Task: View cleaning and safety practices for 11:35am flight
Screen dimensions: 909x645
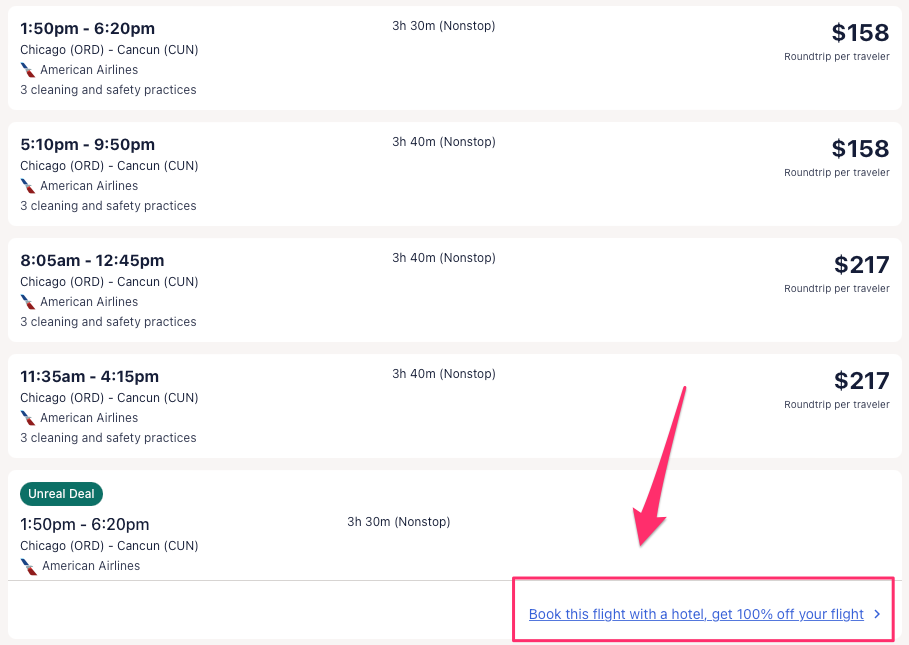Action: point(108,438)
